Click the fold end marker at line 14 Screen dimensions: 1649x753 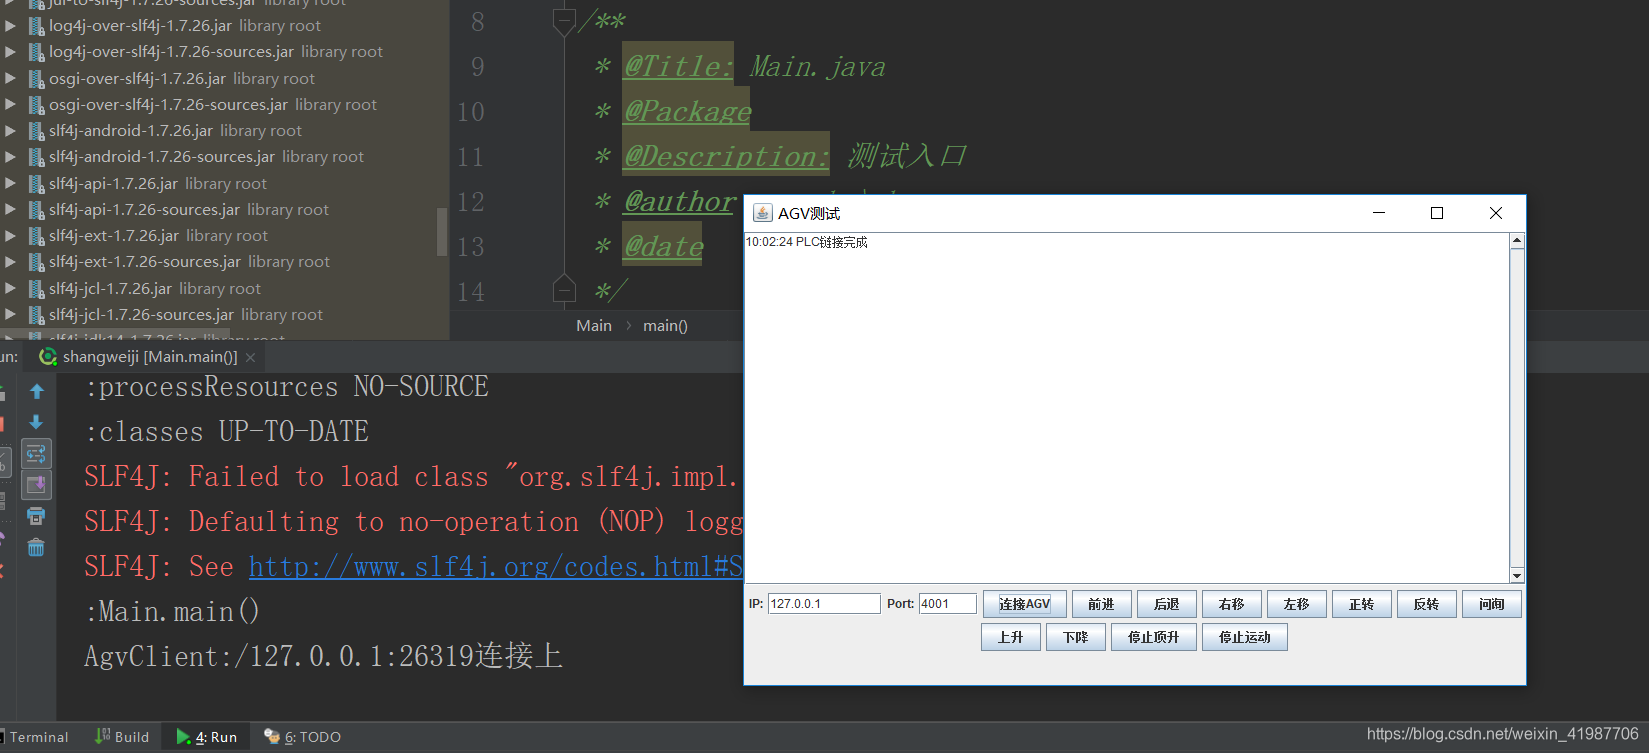point(564,290)
